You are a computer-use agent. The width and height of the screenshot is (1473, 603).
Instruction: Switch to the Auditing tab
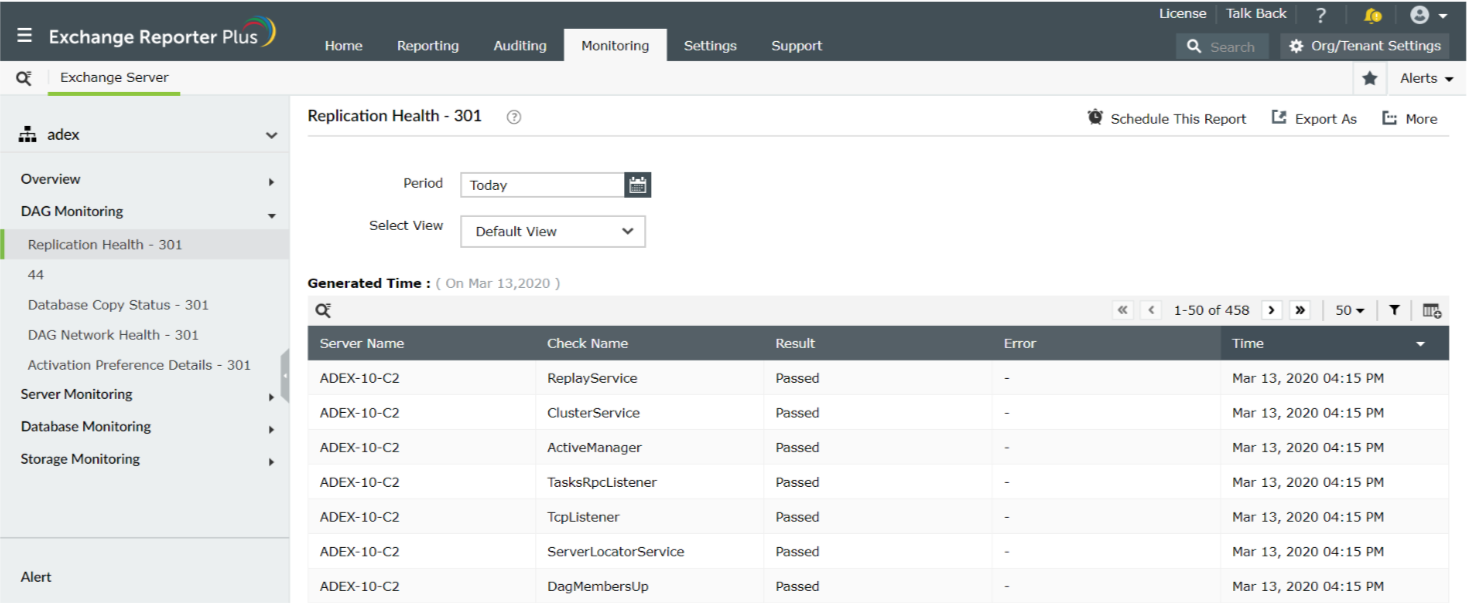(x=519, y=45)
